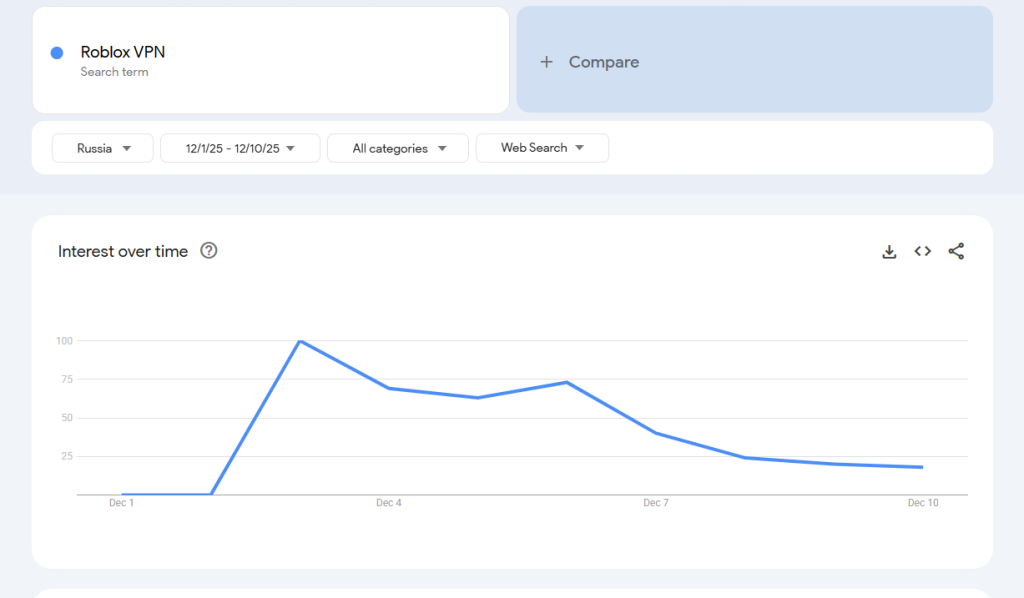Open the help icon beside Interest over time
This screenshot has width=1024, height=598.
(x=209, y=251)
